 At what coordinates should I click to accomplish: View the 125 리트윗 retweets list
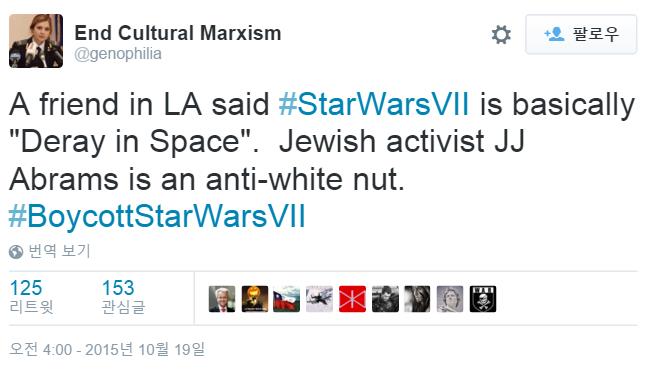pyautogui.click(x=31, y=297)
